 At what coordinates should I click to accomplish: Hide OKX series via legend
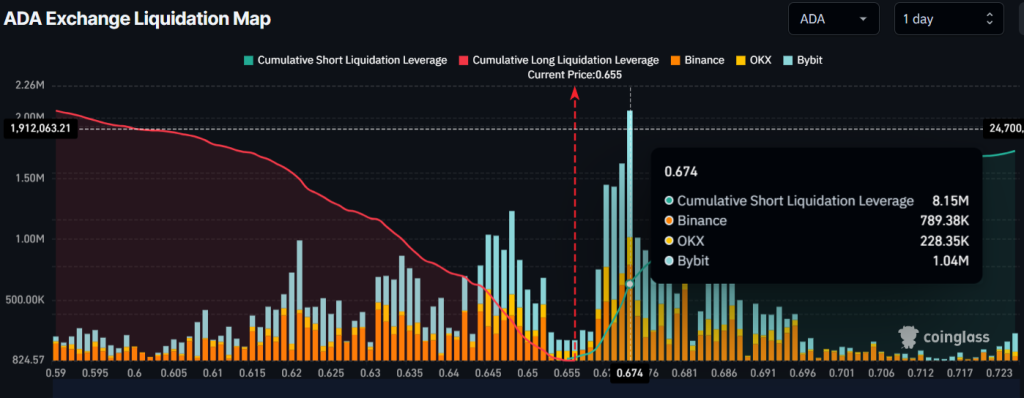(x=753, y=60)
